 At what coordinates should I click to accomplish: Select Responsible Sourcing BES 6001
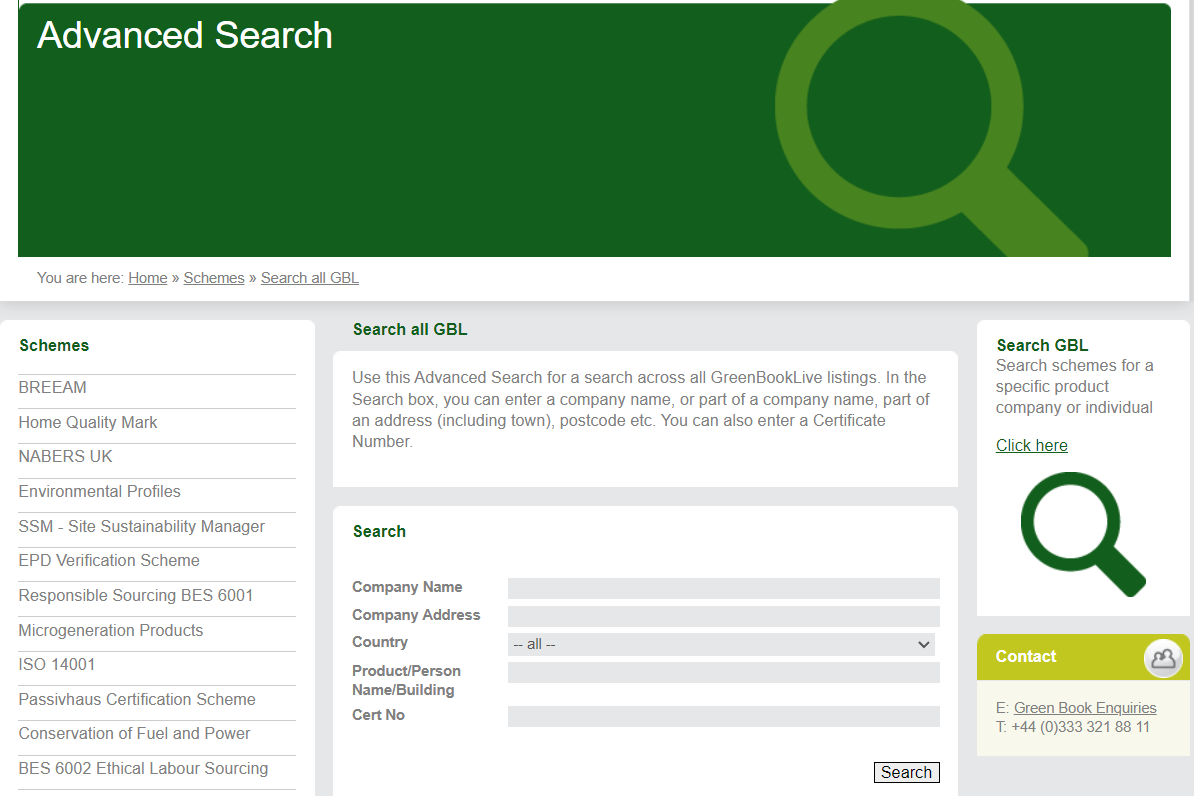click(136, 596)
